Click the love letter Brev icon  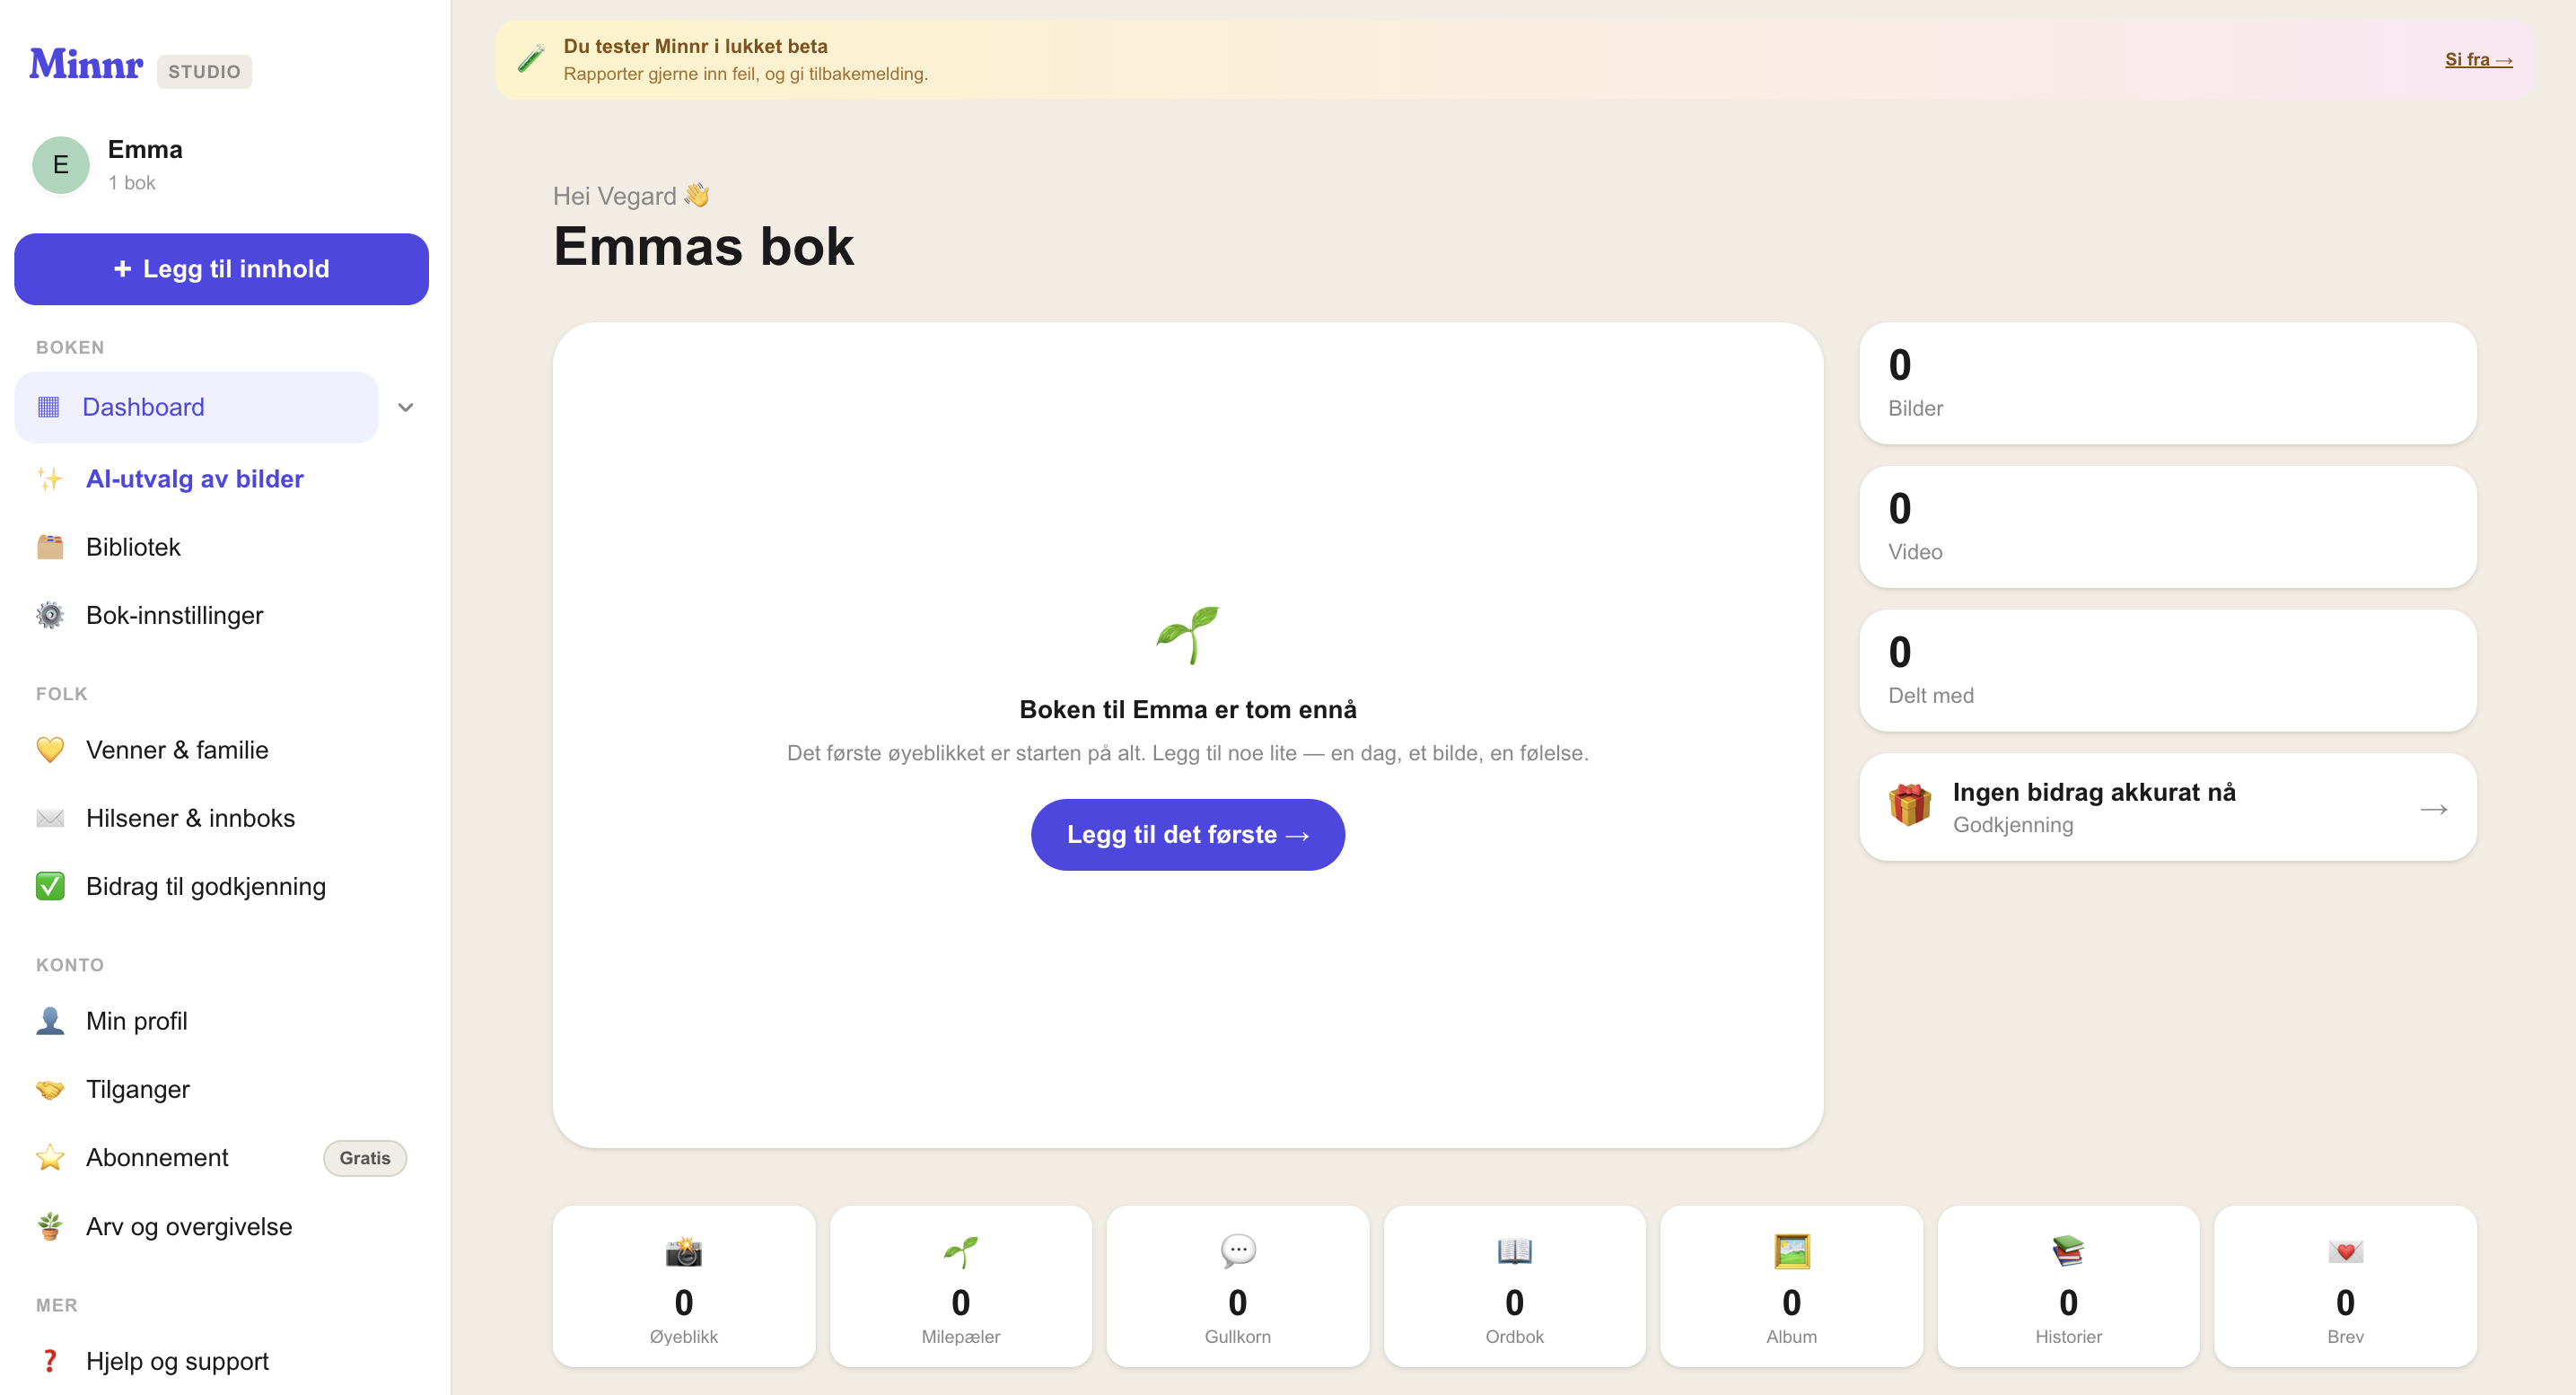tap(2345, 1252)
